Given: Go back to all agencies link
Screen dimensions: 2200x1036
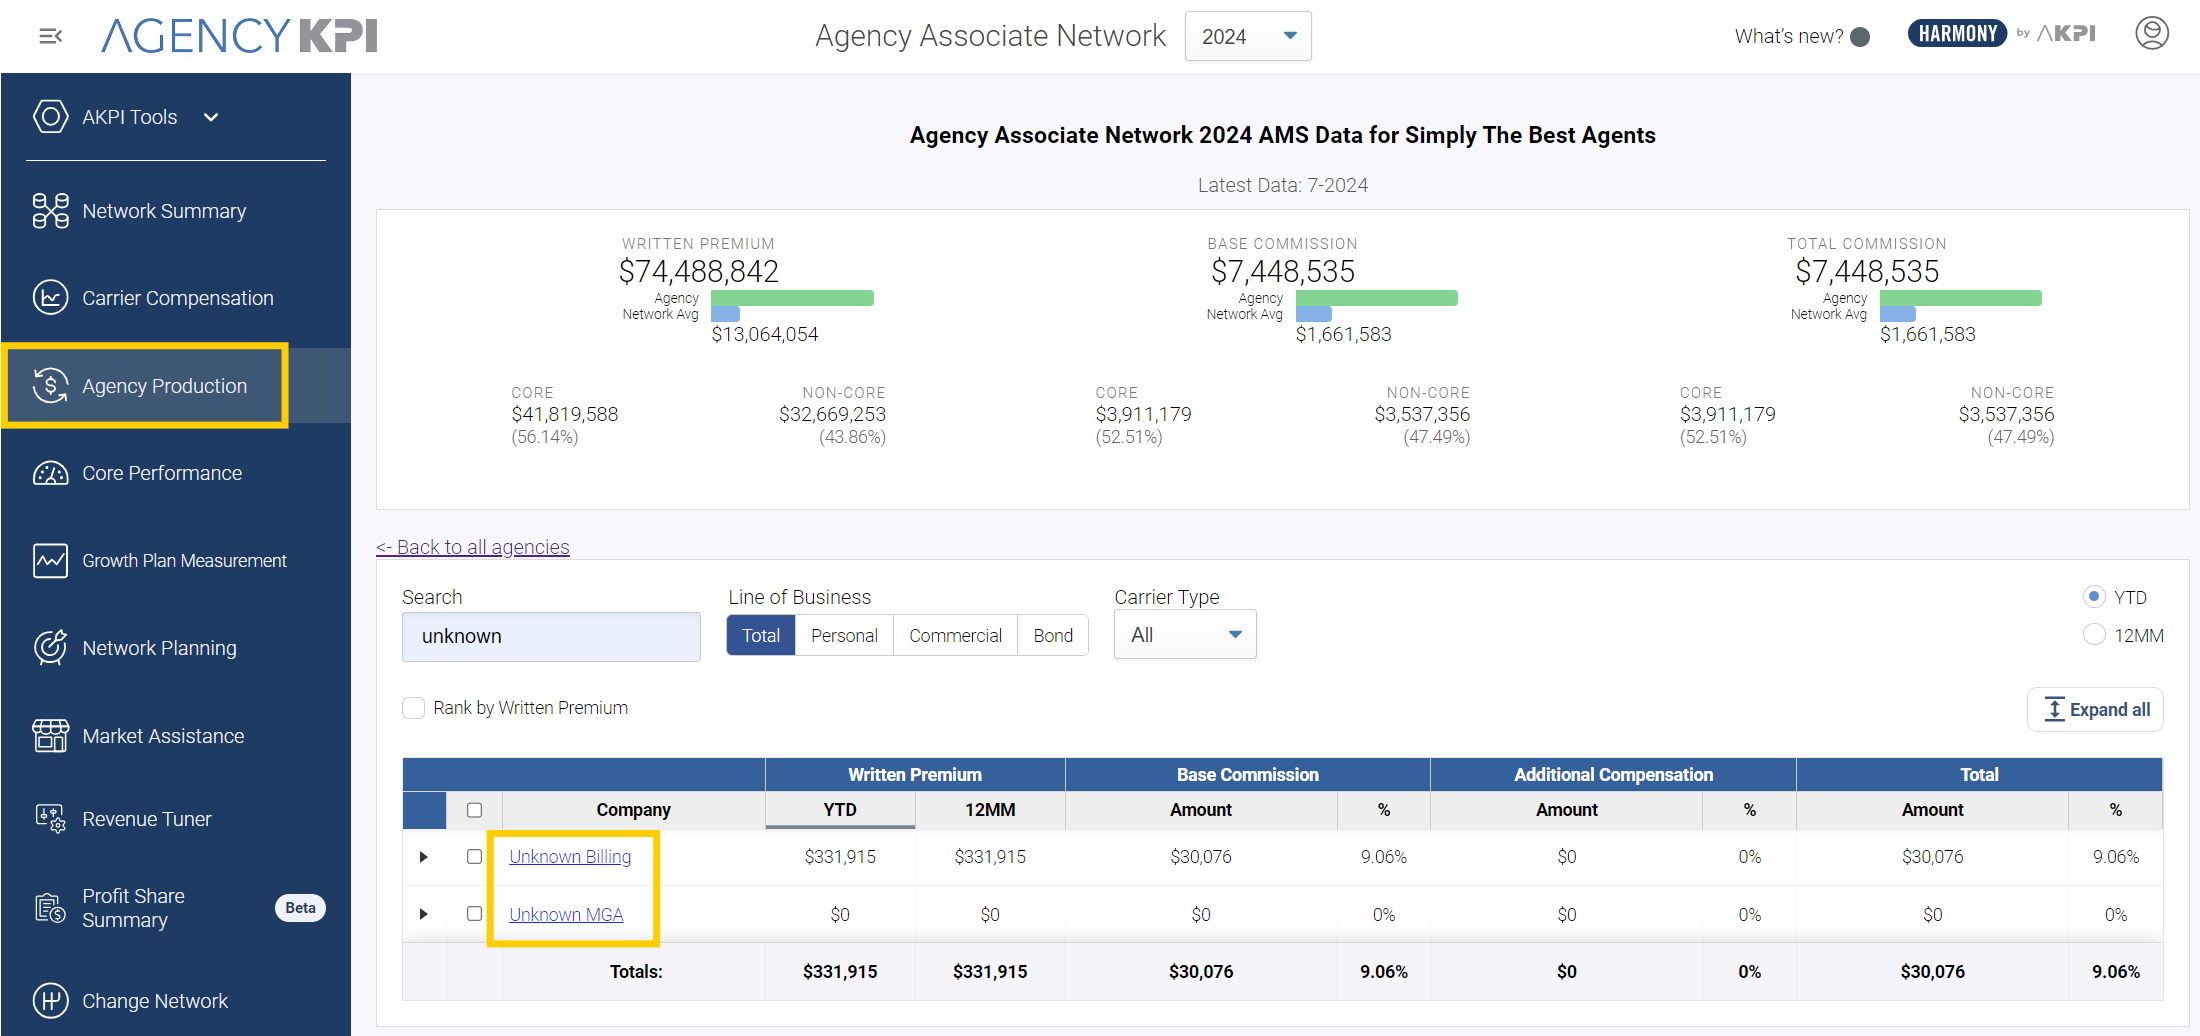Looking at the screenshot, I should click(x=473, y=547).
